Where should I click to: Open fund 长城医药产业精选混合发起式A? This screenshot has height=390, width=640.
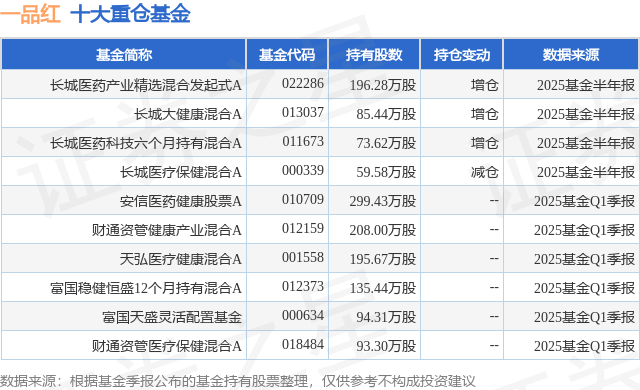point(146,85)
